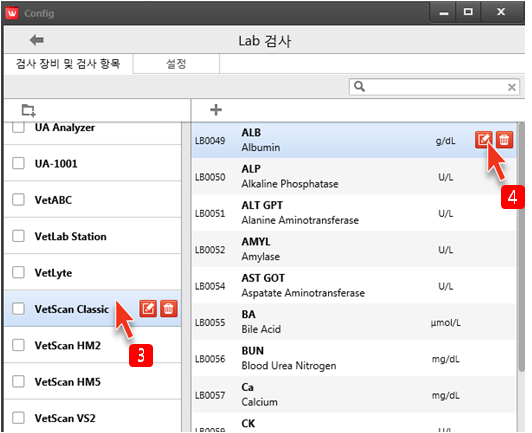Viewport: 532px width, 433px height.
Task: Click the mg/dL unit of Calcium
Action: click(445, 395)
